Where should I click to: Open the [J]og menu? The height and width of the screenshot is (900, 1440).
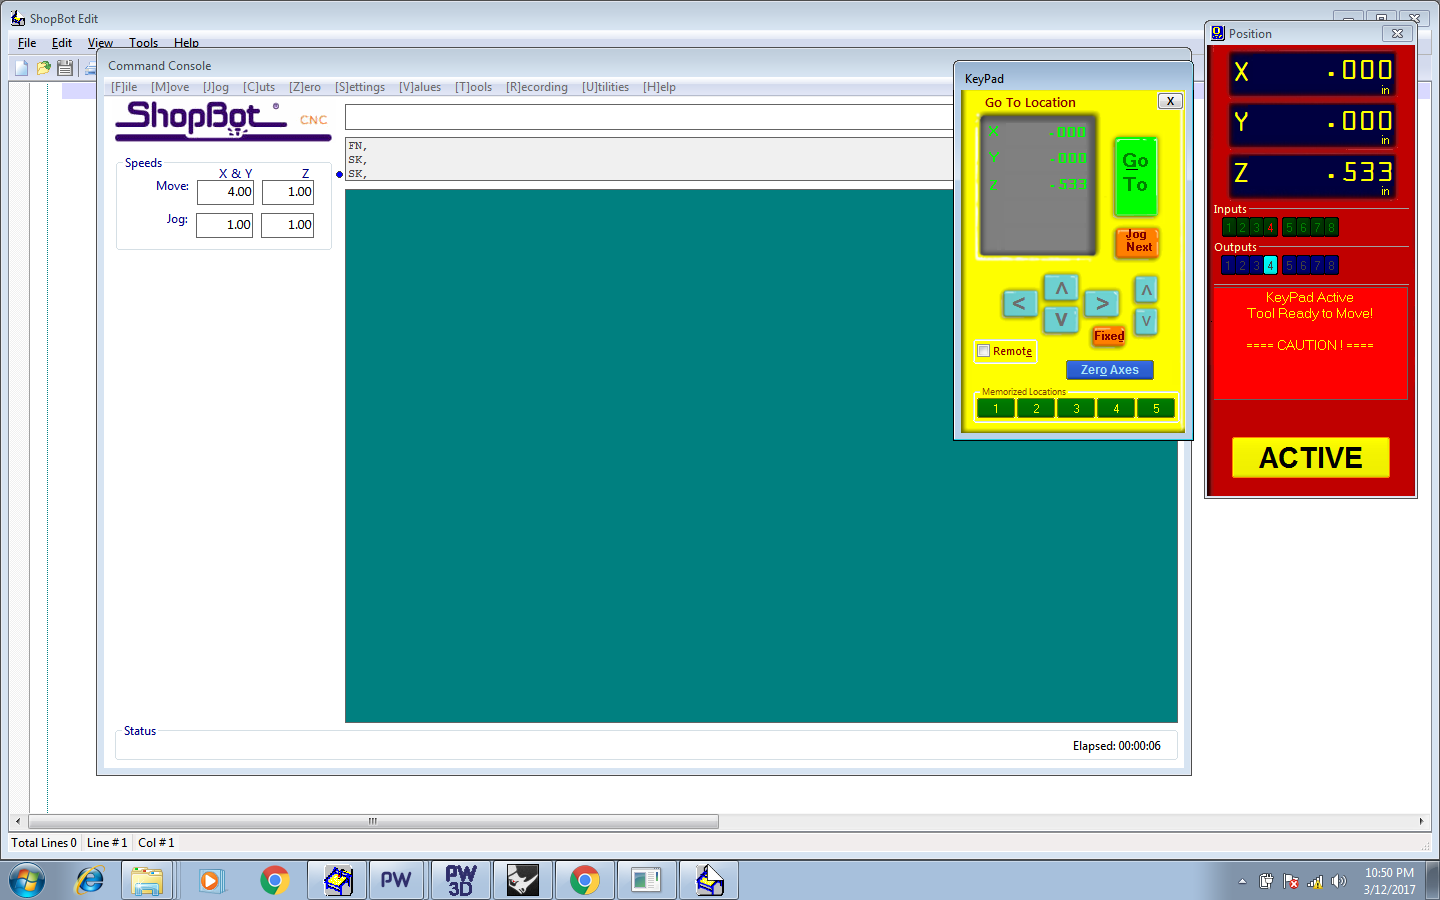tap(216, 87)
